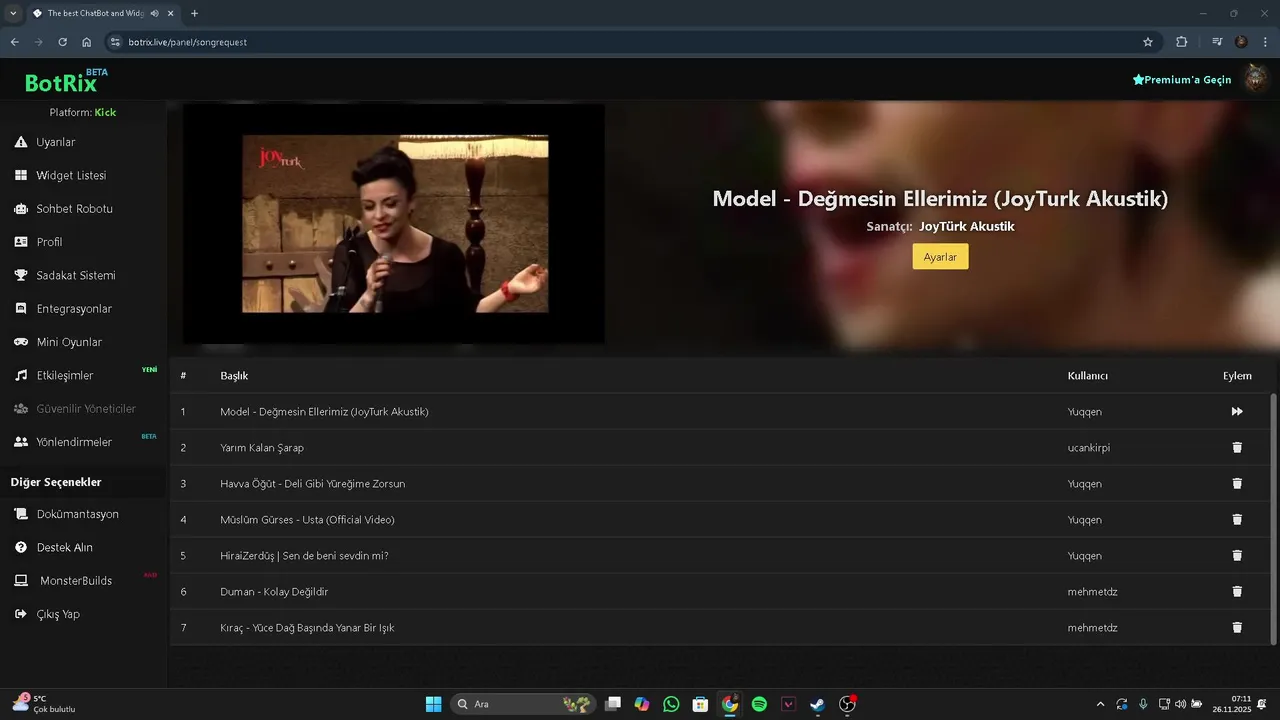Click the Dokümantasyon book icon

pos(21,514)
